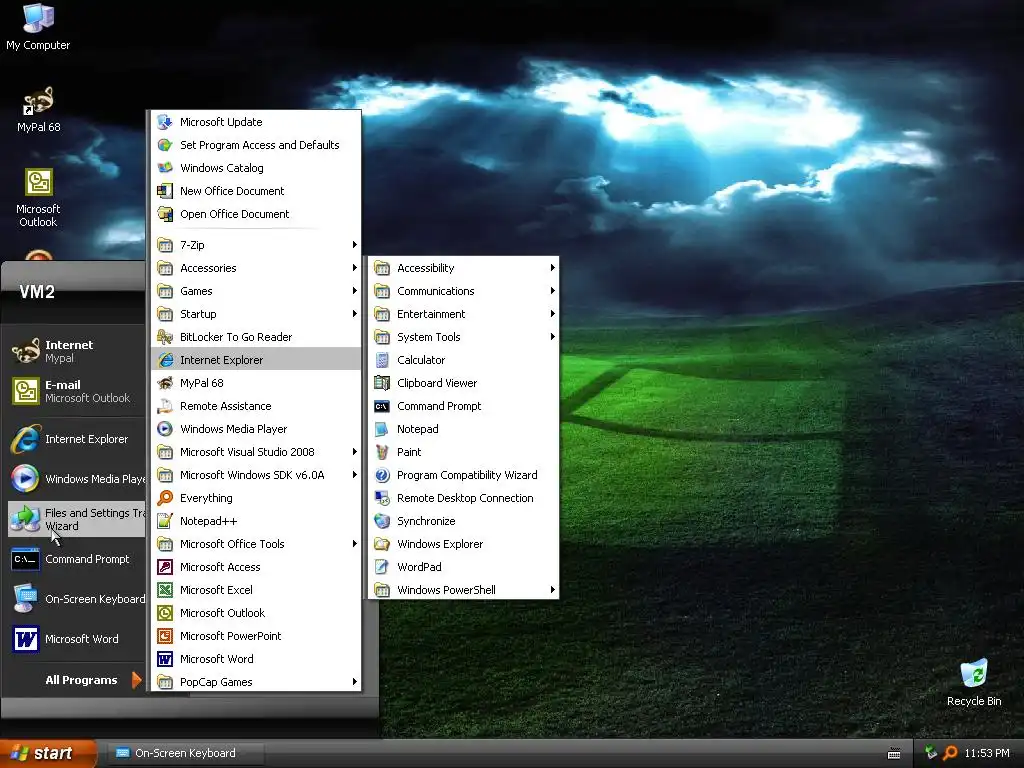1024x768 pixels.
Task: Click the Windows Catalog icon
Action: point(165,168)
